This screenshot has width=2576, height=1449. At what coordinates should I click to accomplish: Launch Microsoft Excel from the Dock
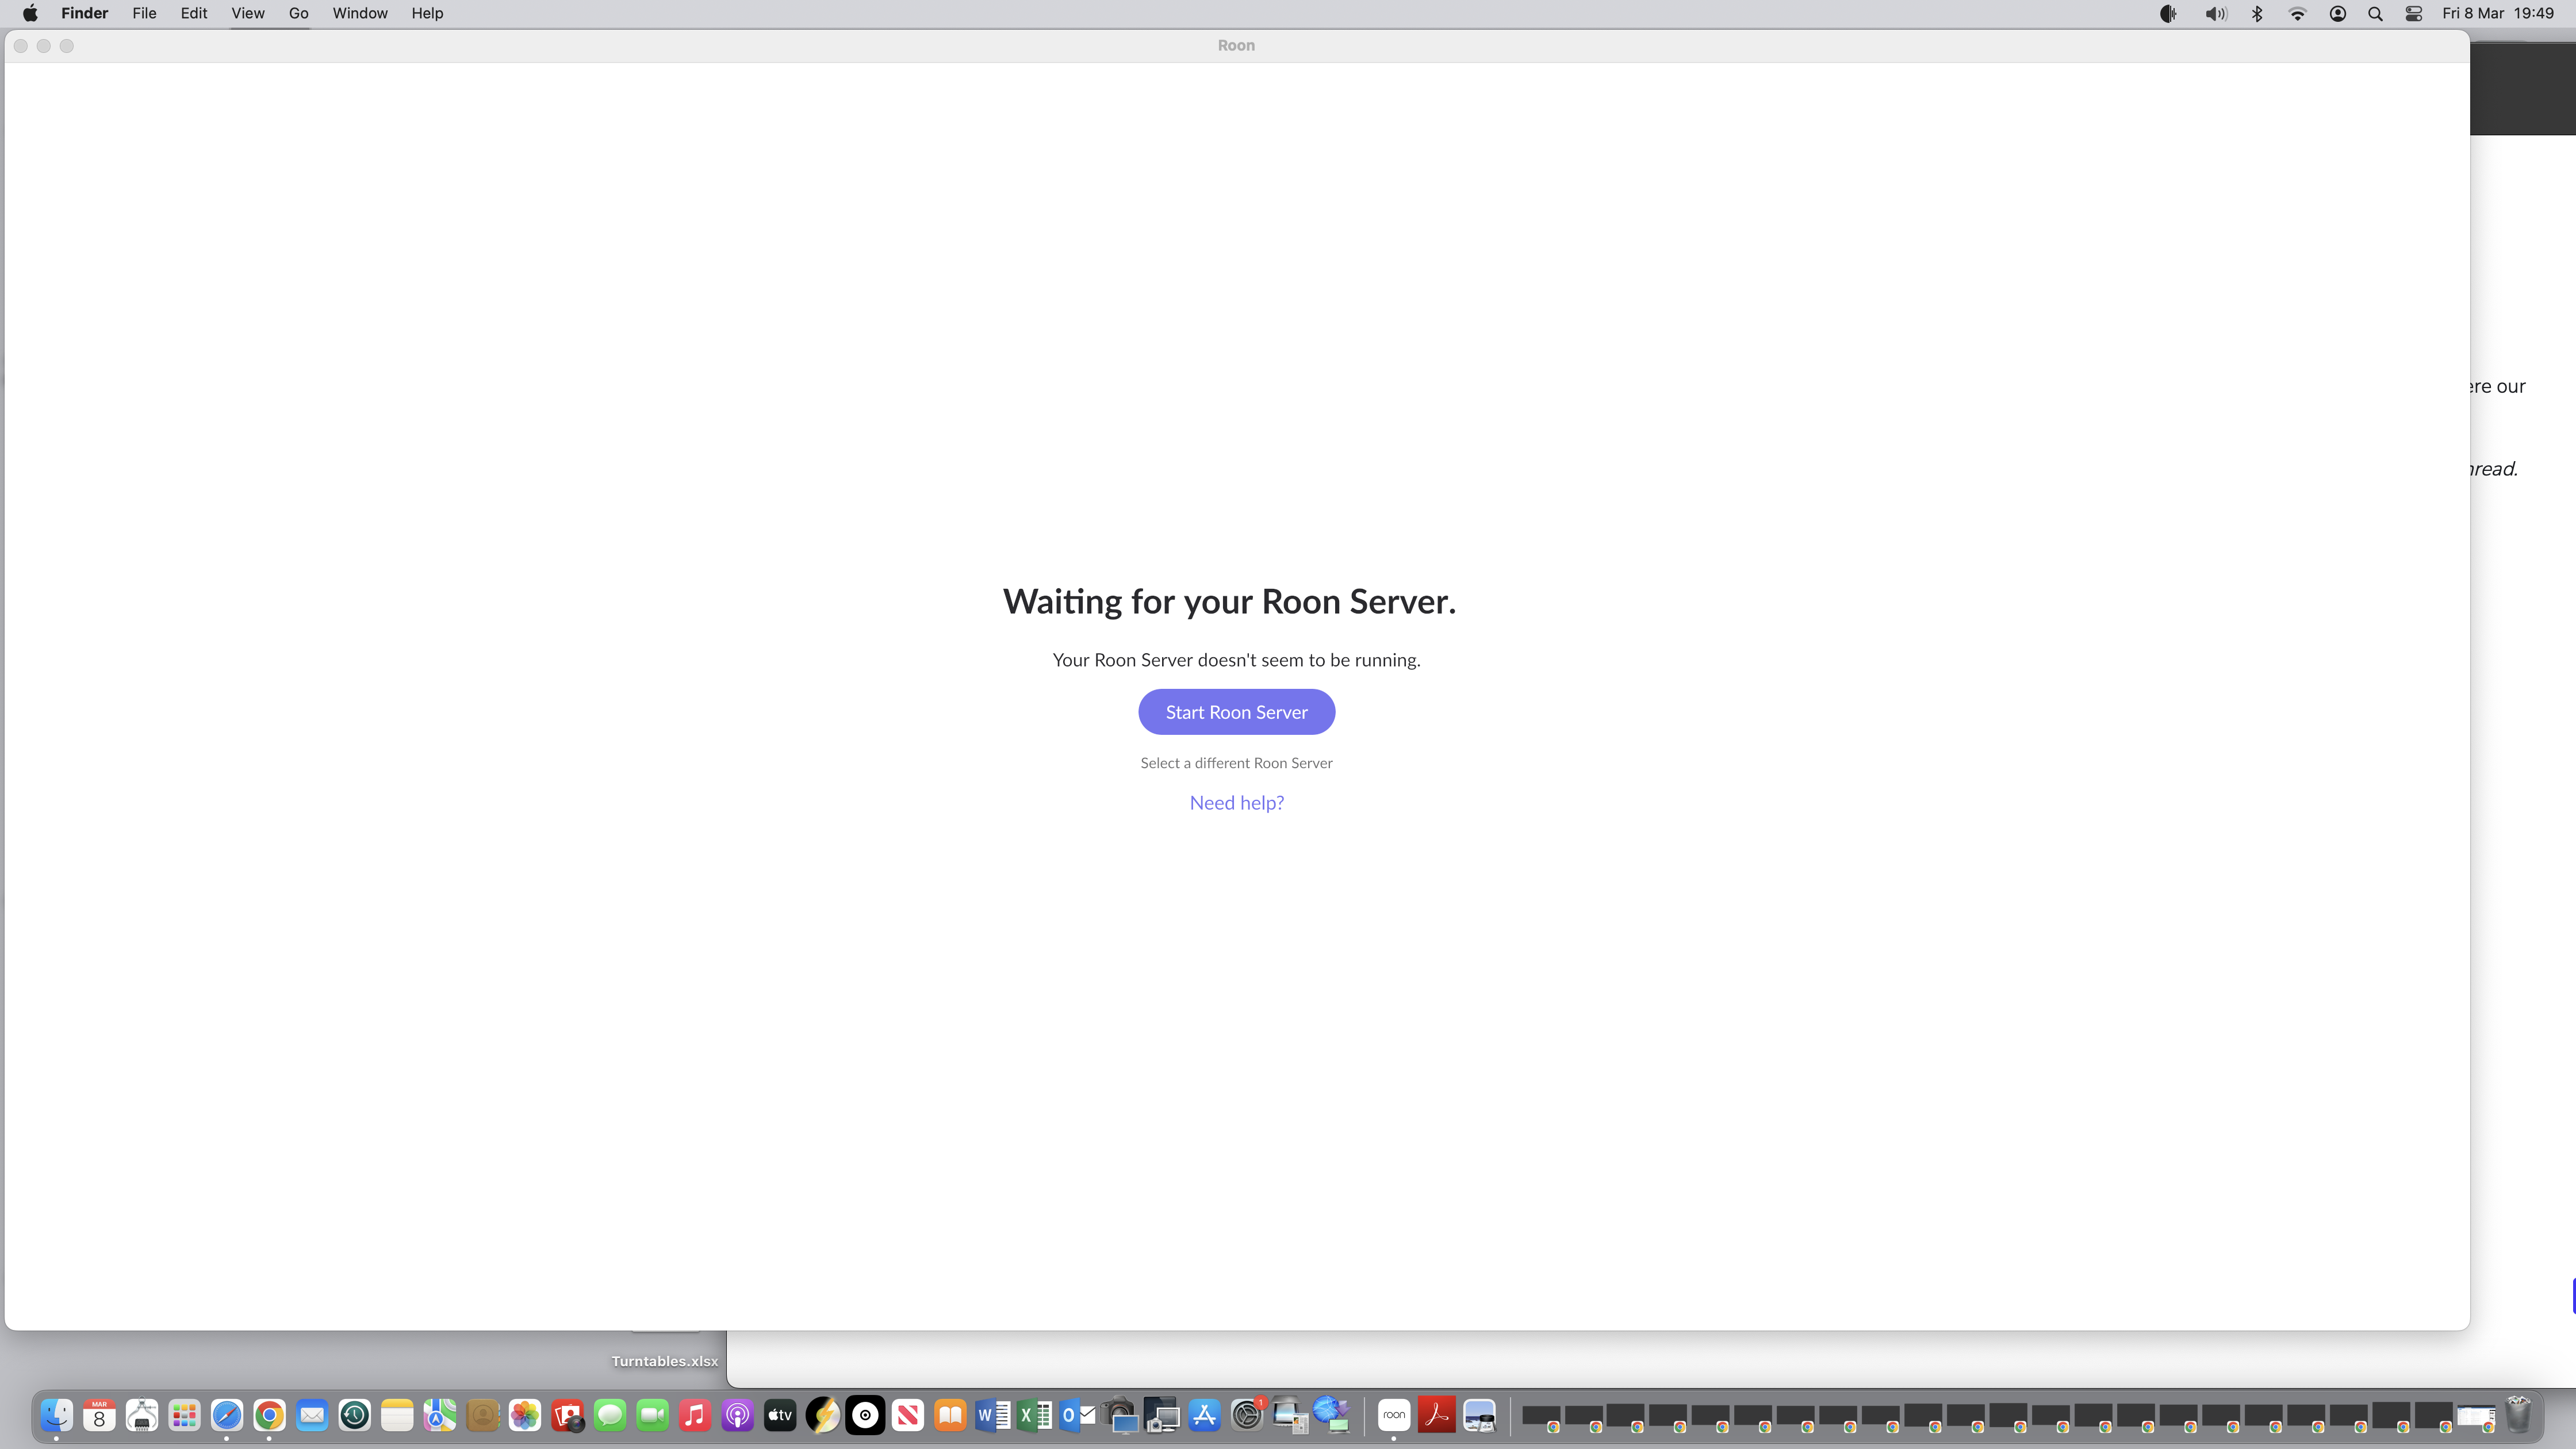(1035, 1416)
